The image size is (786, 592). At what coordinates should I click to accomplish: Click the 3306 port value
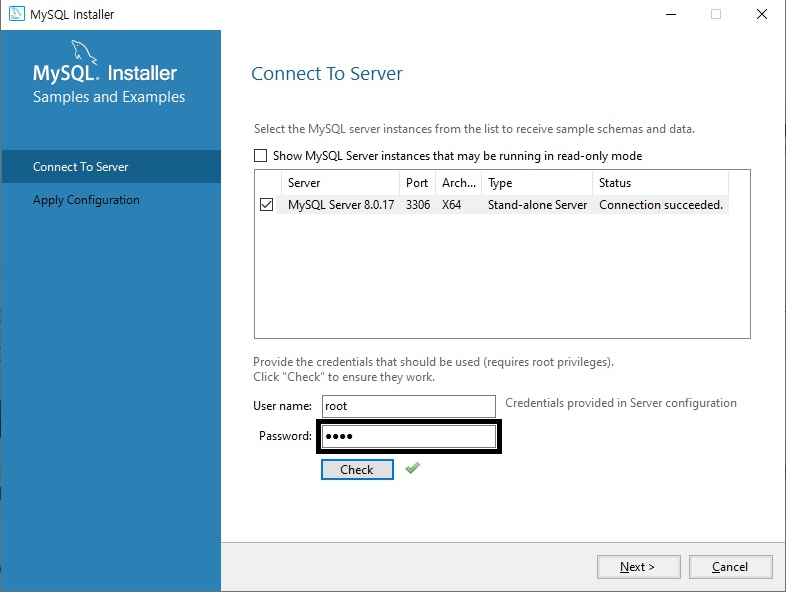[418, 205]
